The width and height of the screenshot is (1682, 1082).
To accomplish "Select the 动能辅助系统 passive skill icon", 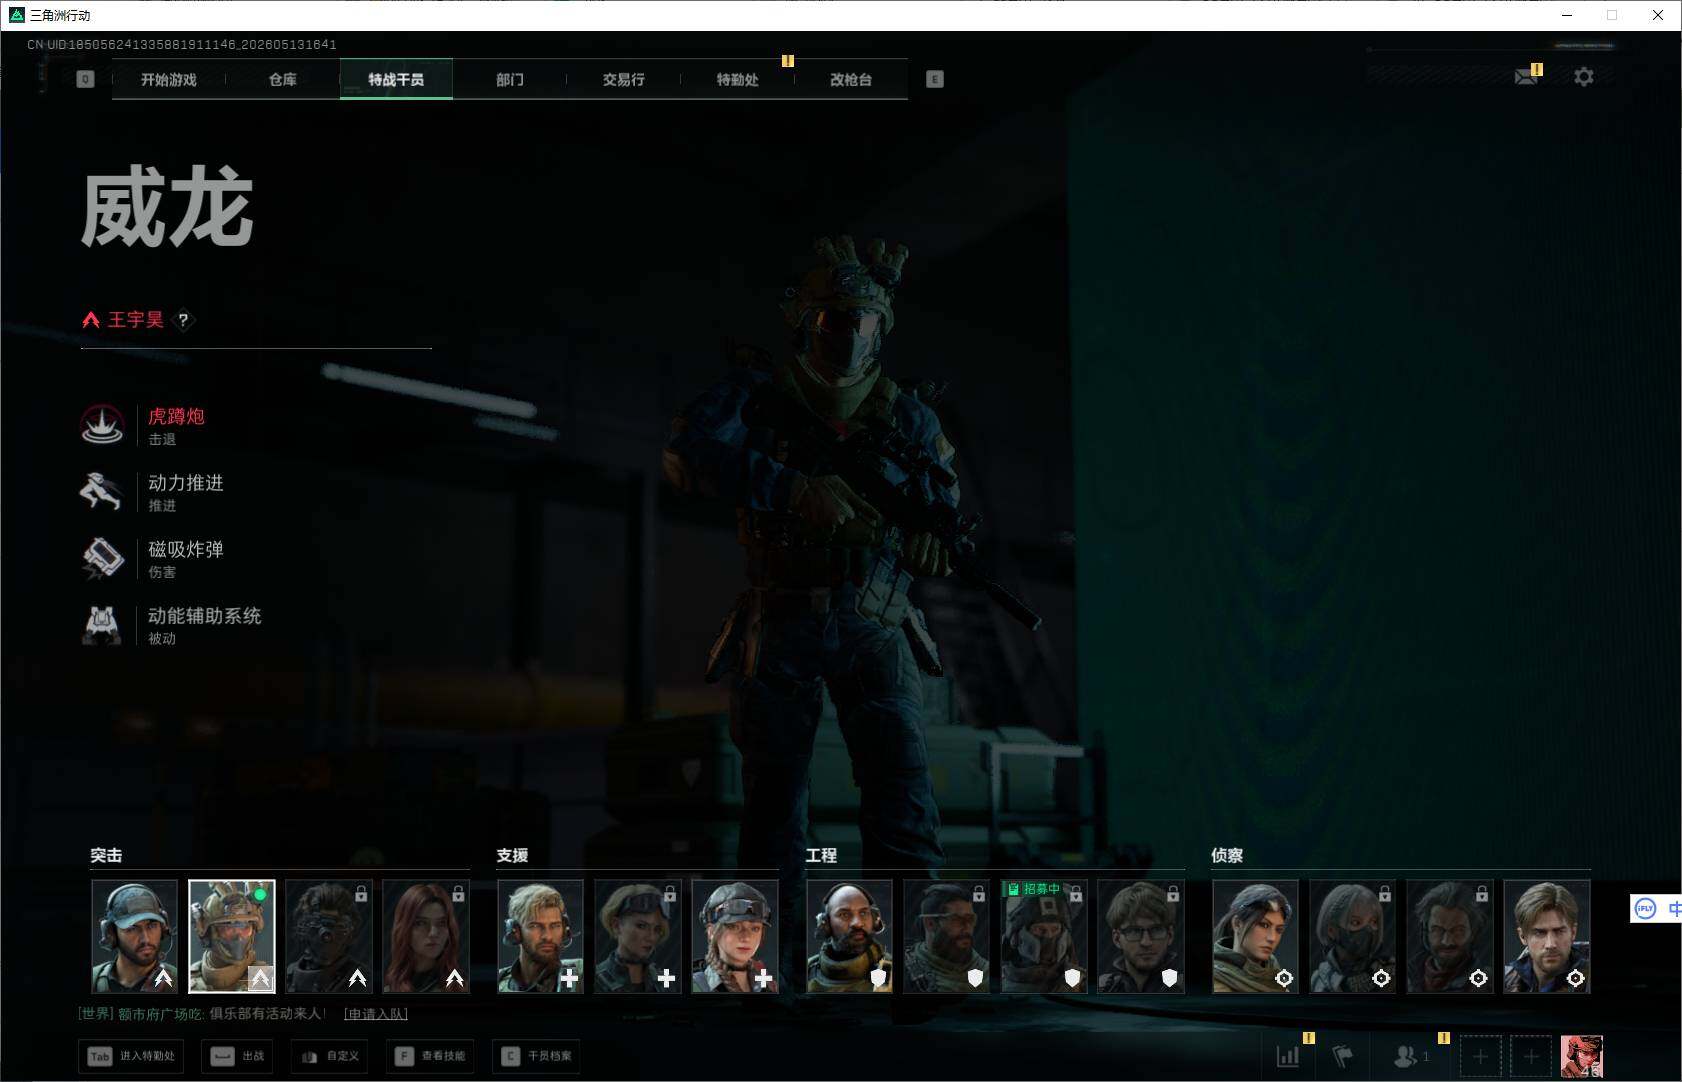I will (102, 624).
